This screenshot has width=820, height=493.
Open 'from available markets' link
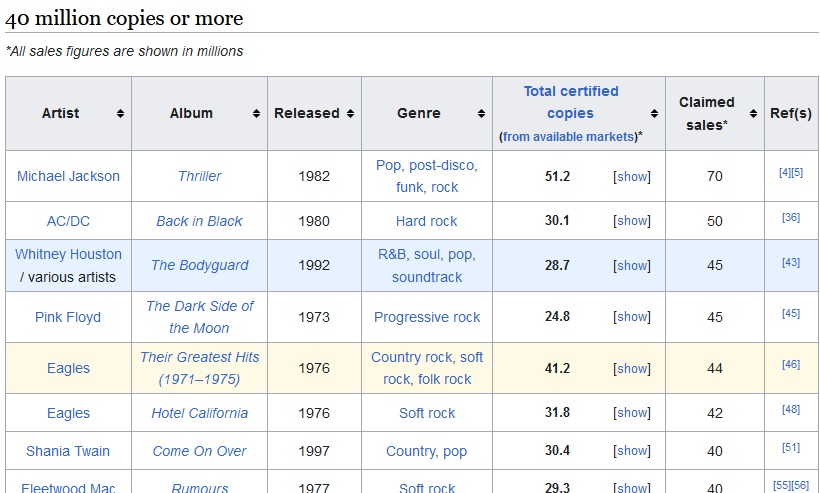(568, 136)
